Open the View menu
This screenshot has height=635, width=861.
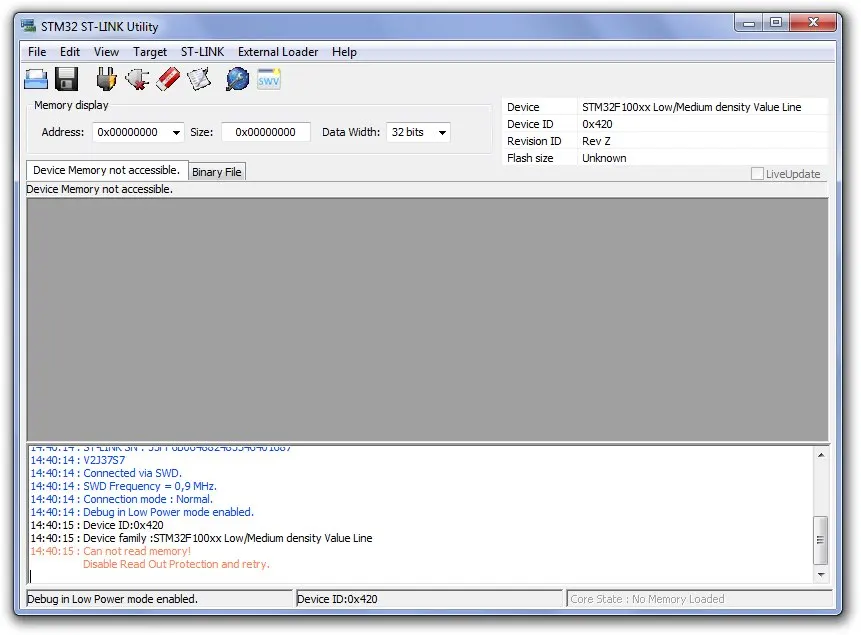[106, 52]
